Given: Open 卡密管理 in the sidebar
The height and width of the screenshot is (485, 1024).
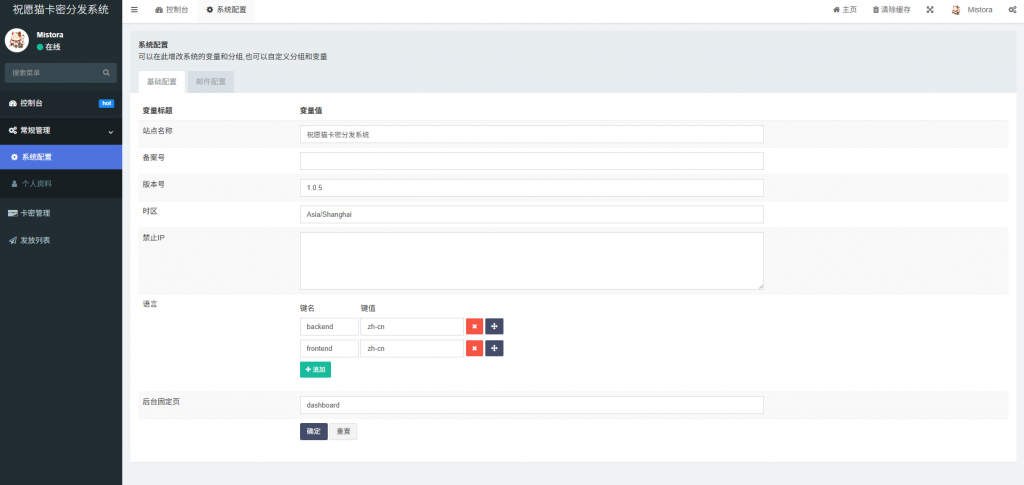Looking at the screenshot, I should 61,213.
